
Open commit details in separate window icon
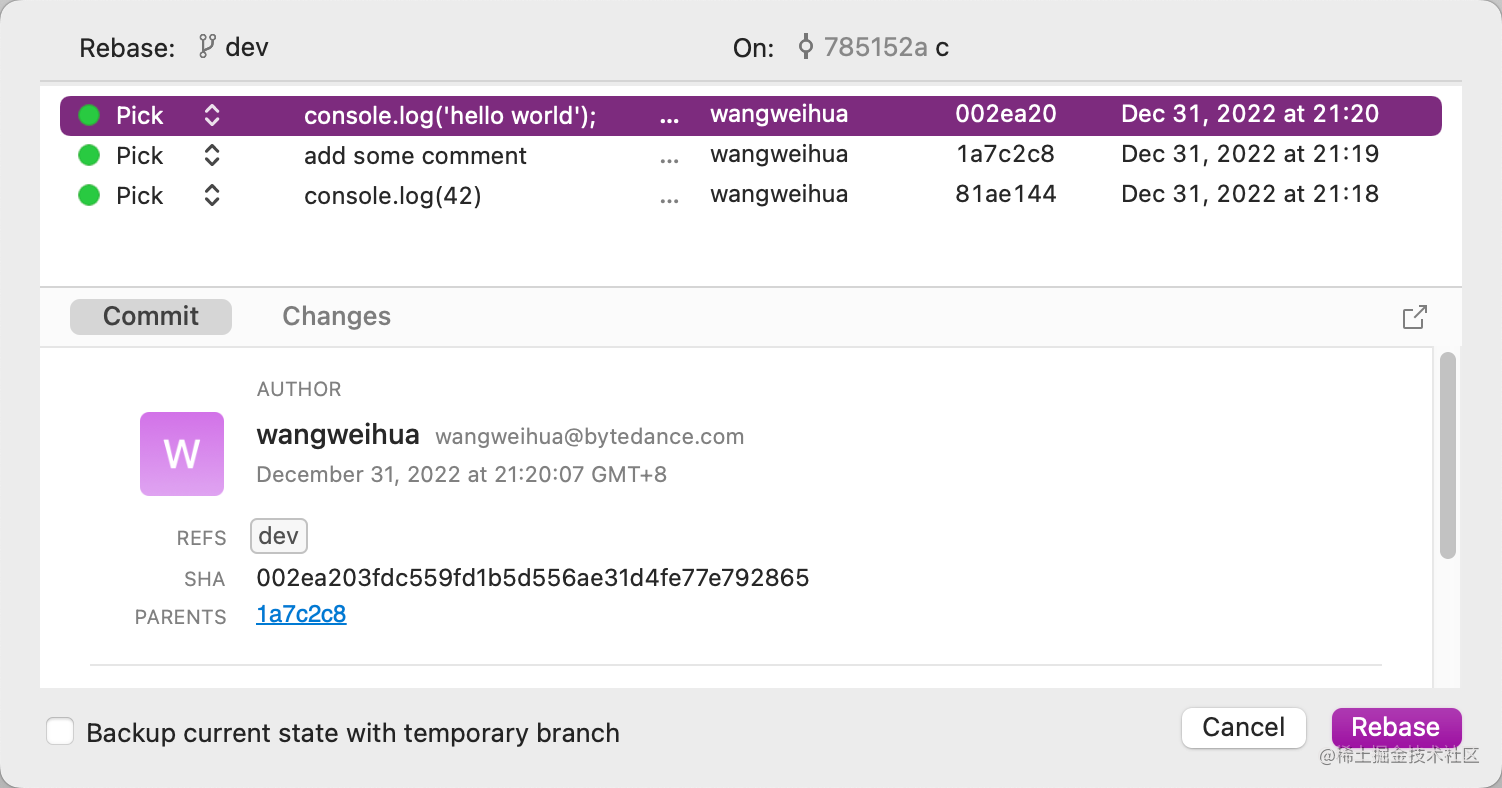1414,317
